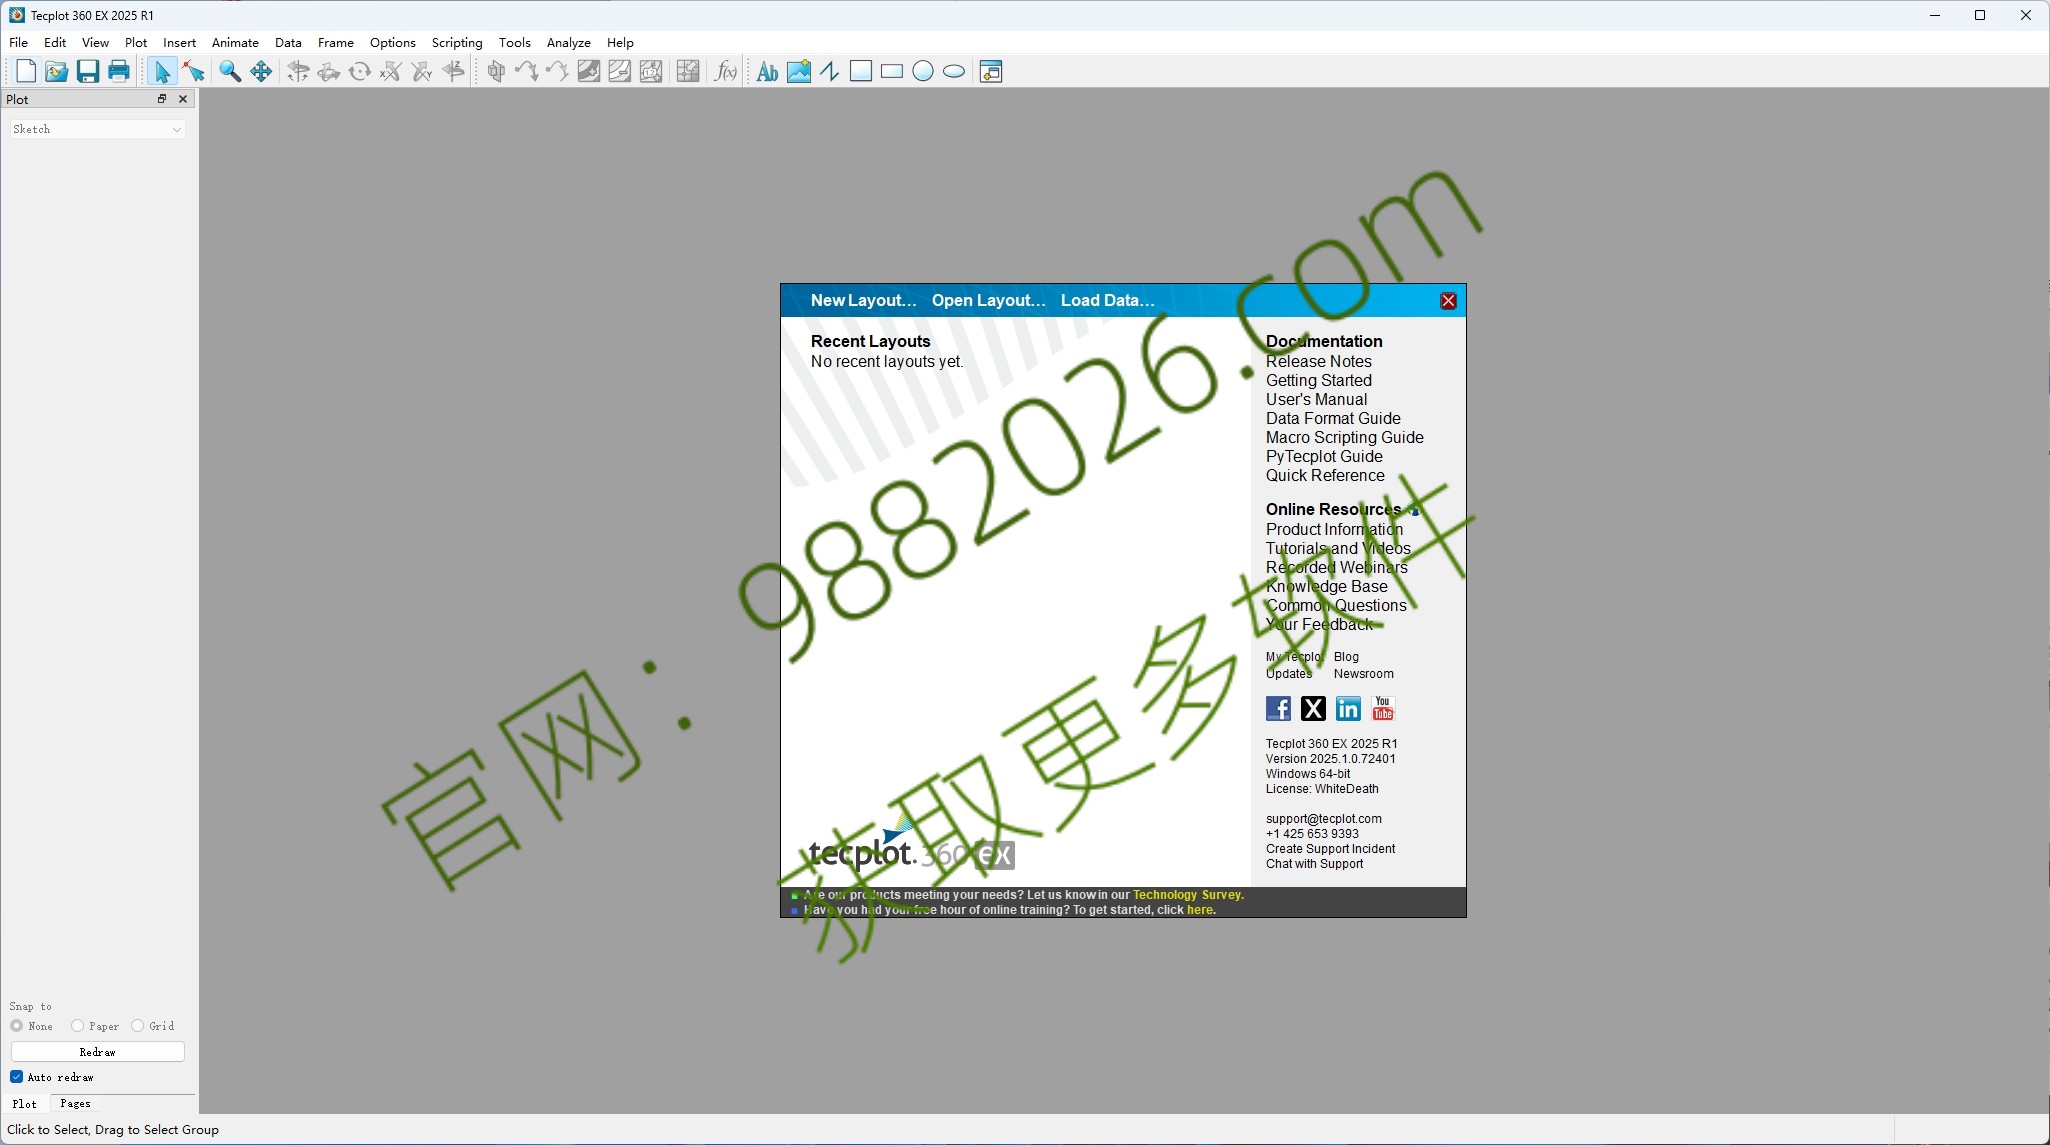Click the create new frame icon
Image resolution: width=2050 pixels, height=1145 pixels.
991,71
